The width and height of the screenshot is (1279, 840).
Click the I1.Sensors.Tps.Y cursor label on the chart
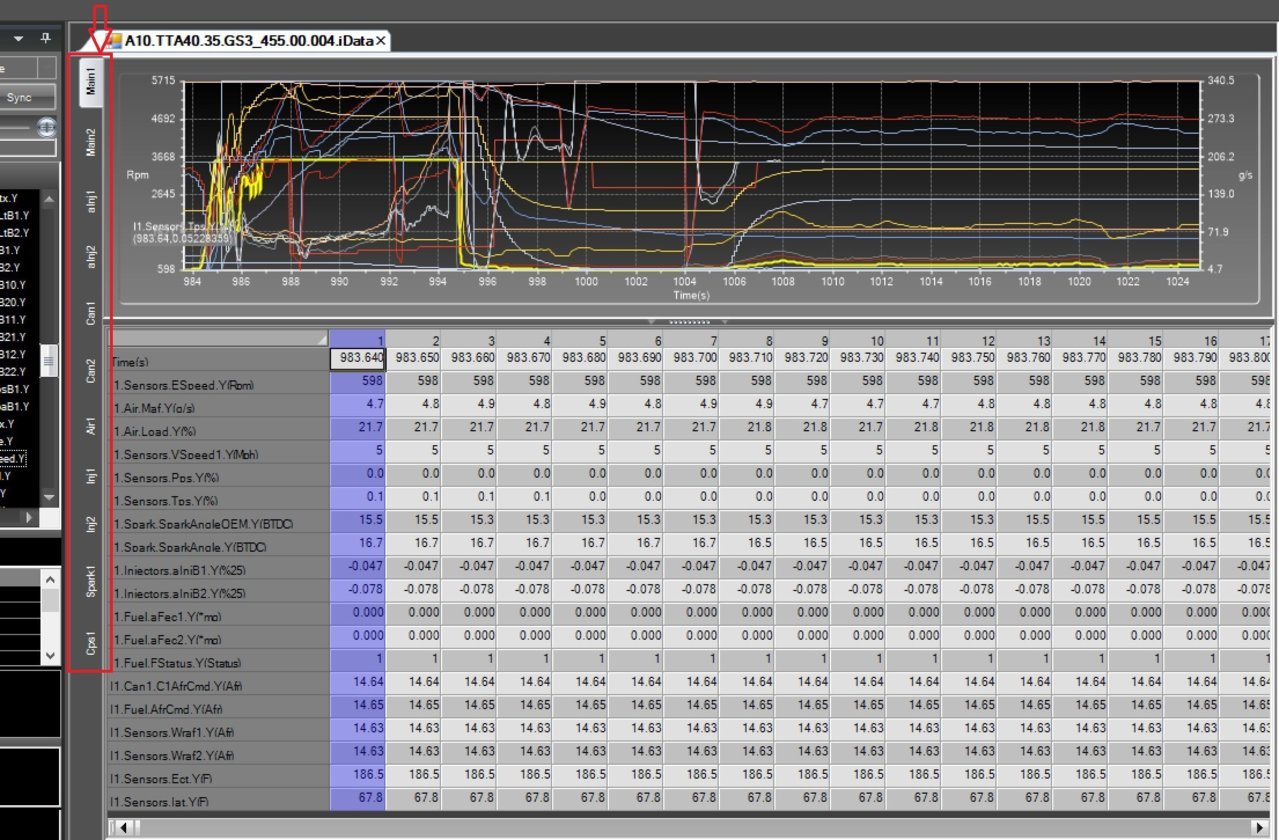(182, 232)
